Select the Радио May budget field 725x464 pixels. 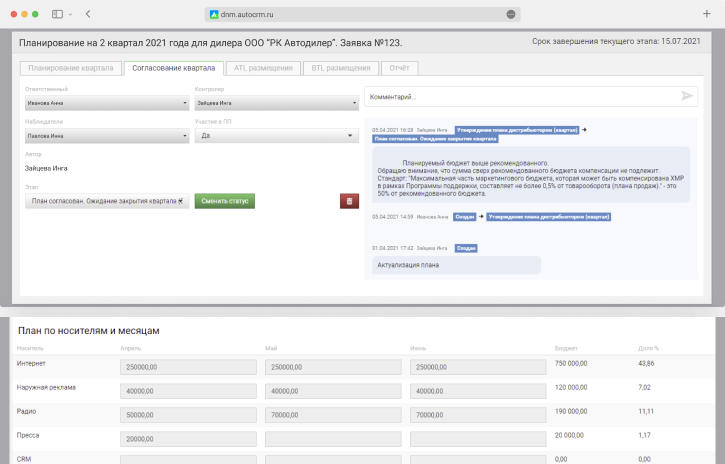(331, 411)
